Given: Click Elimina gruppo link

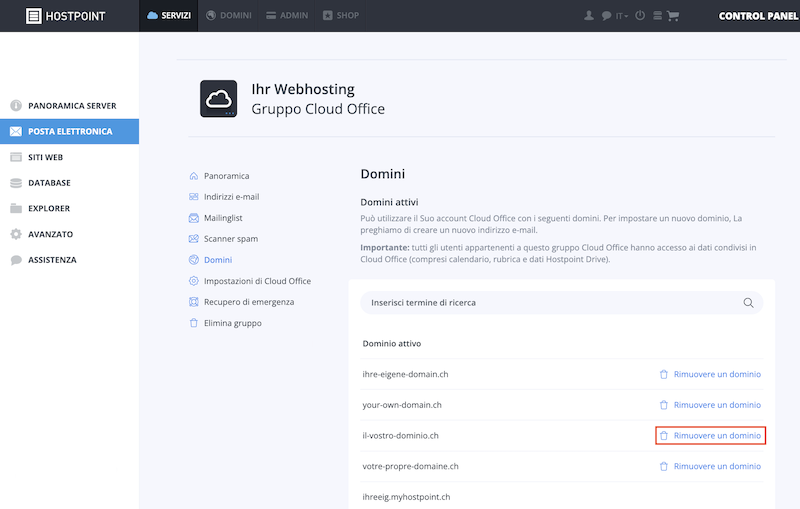Looking at the screenshot, I should pos(233,323).
